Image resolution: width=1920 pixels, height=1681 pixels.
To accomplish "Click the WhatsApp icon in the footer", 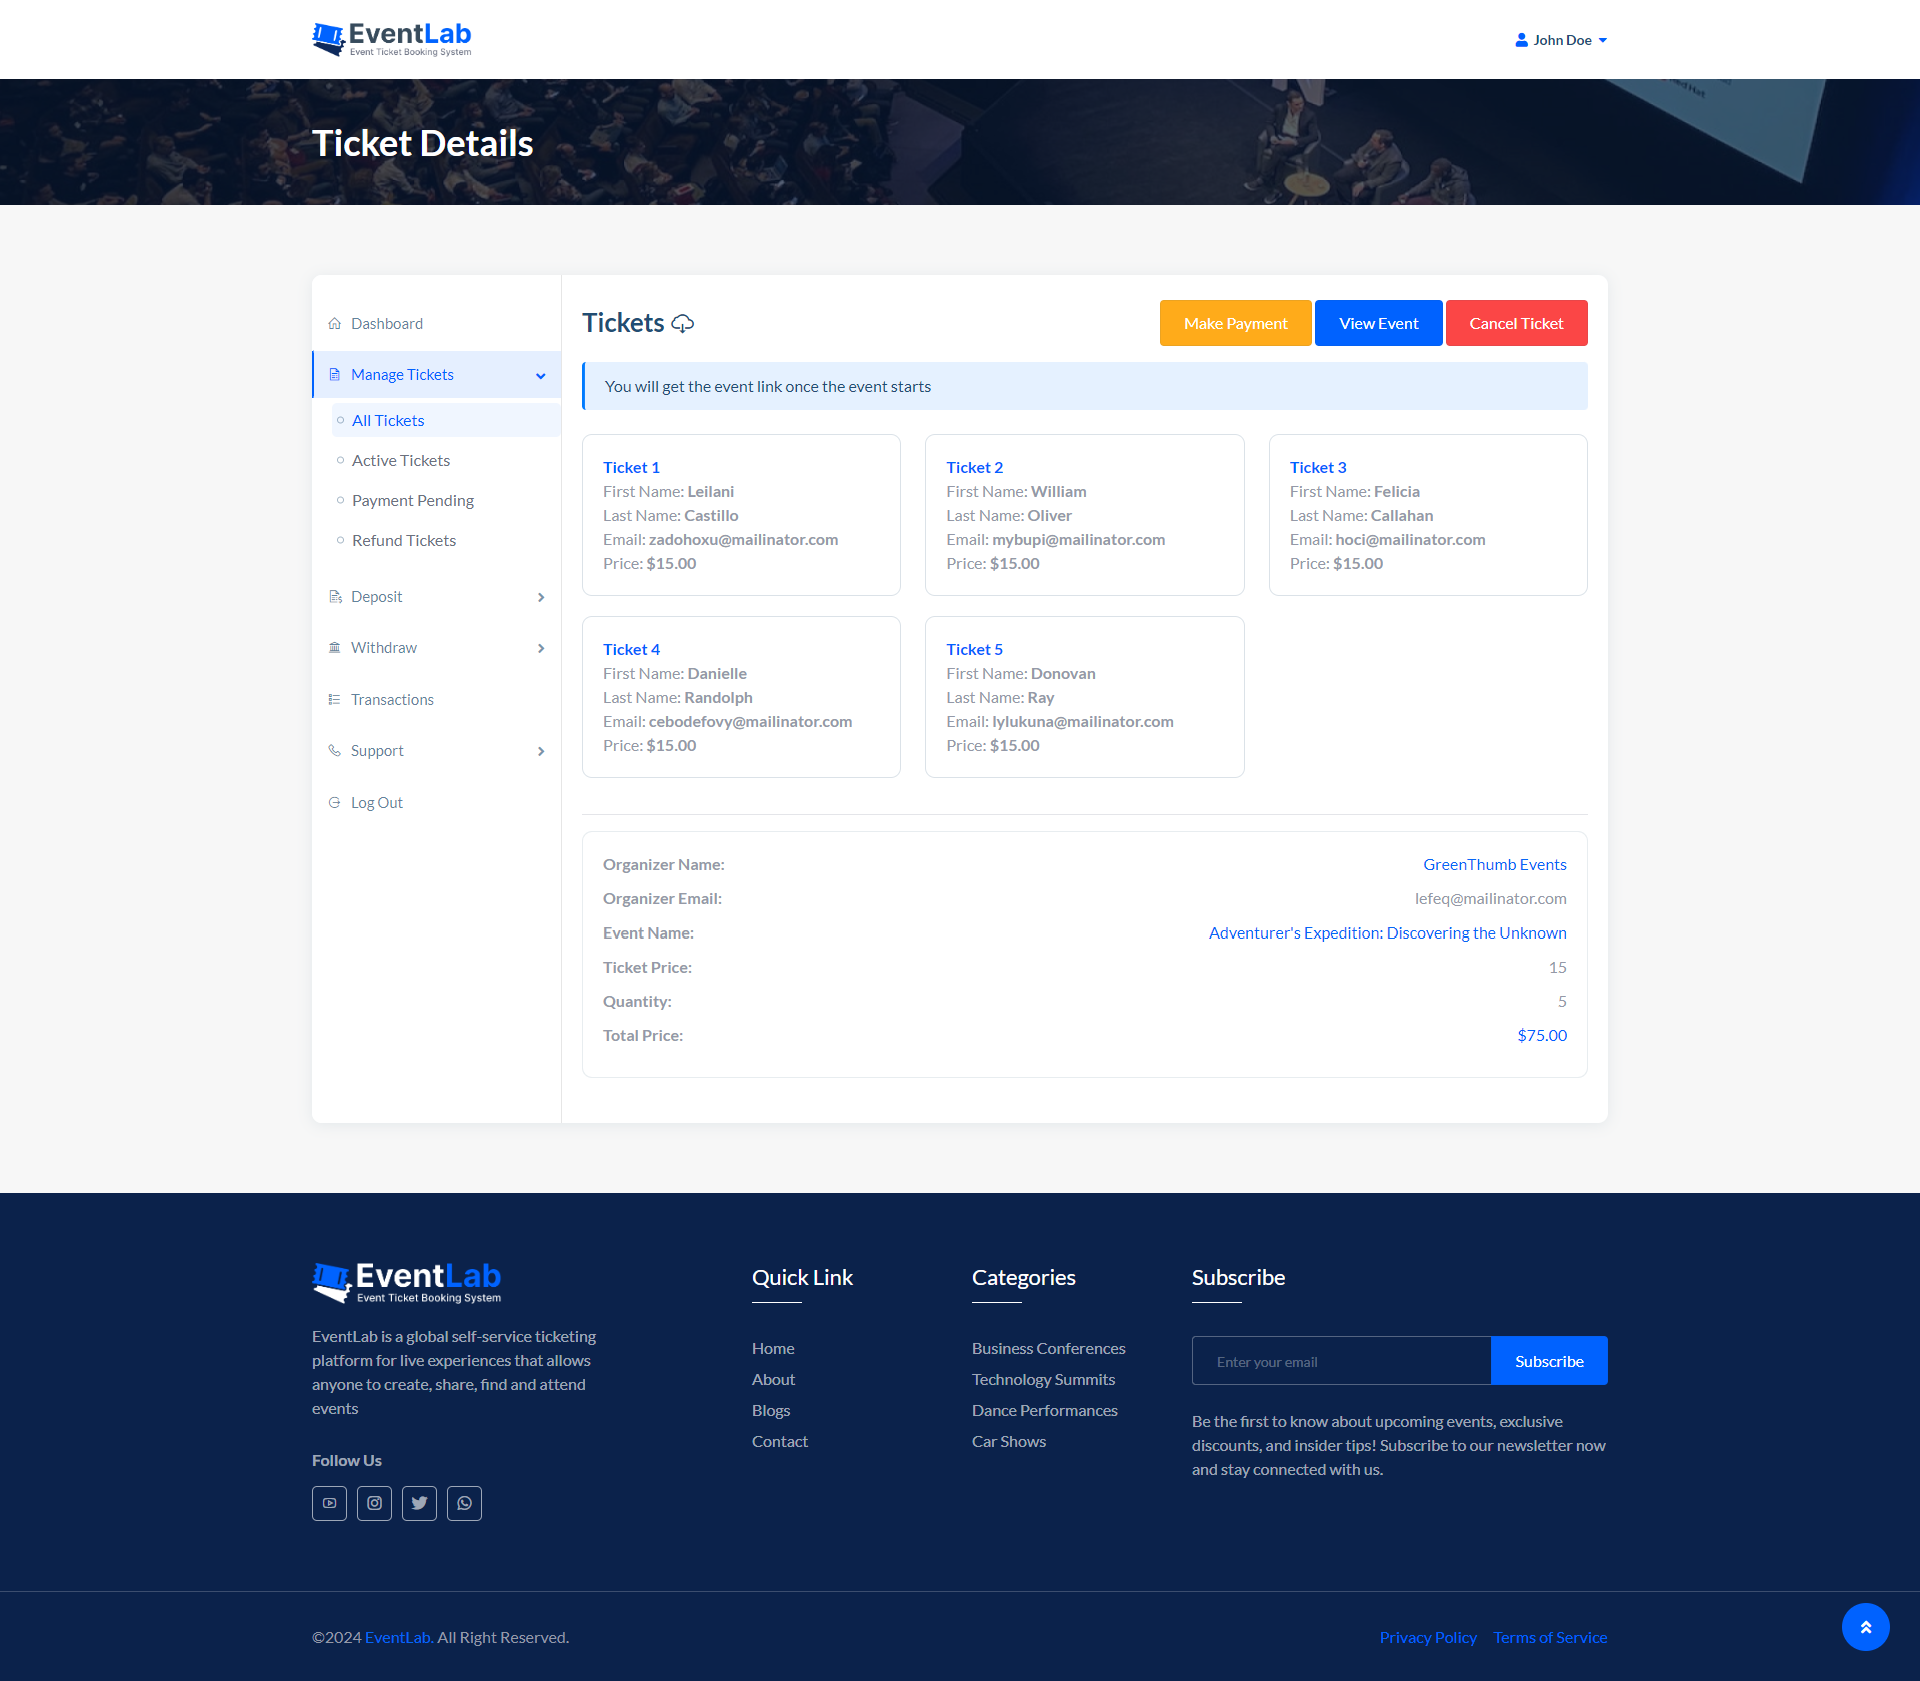I will 464,1503.
